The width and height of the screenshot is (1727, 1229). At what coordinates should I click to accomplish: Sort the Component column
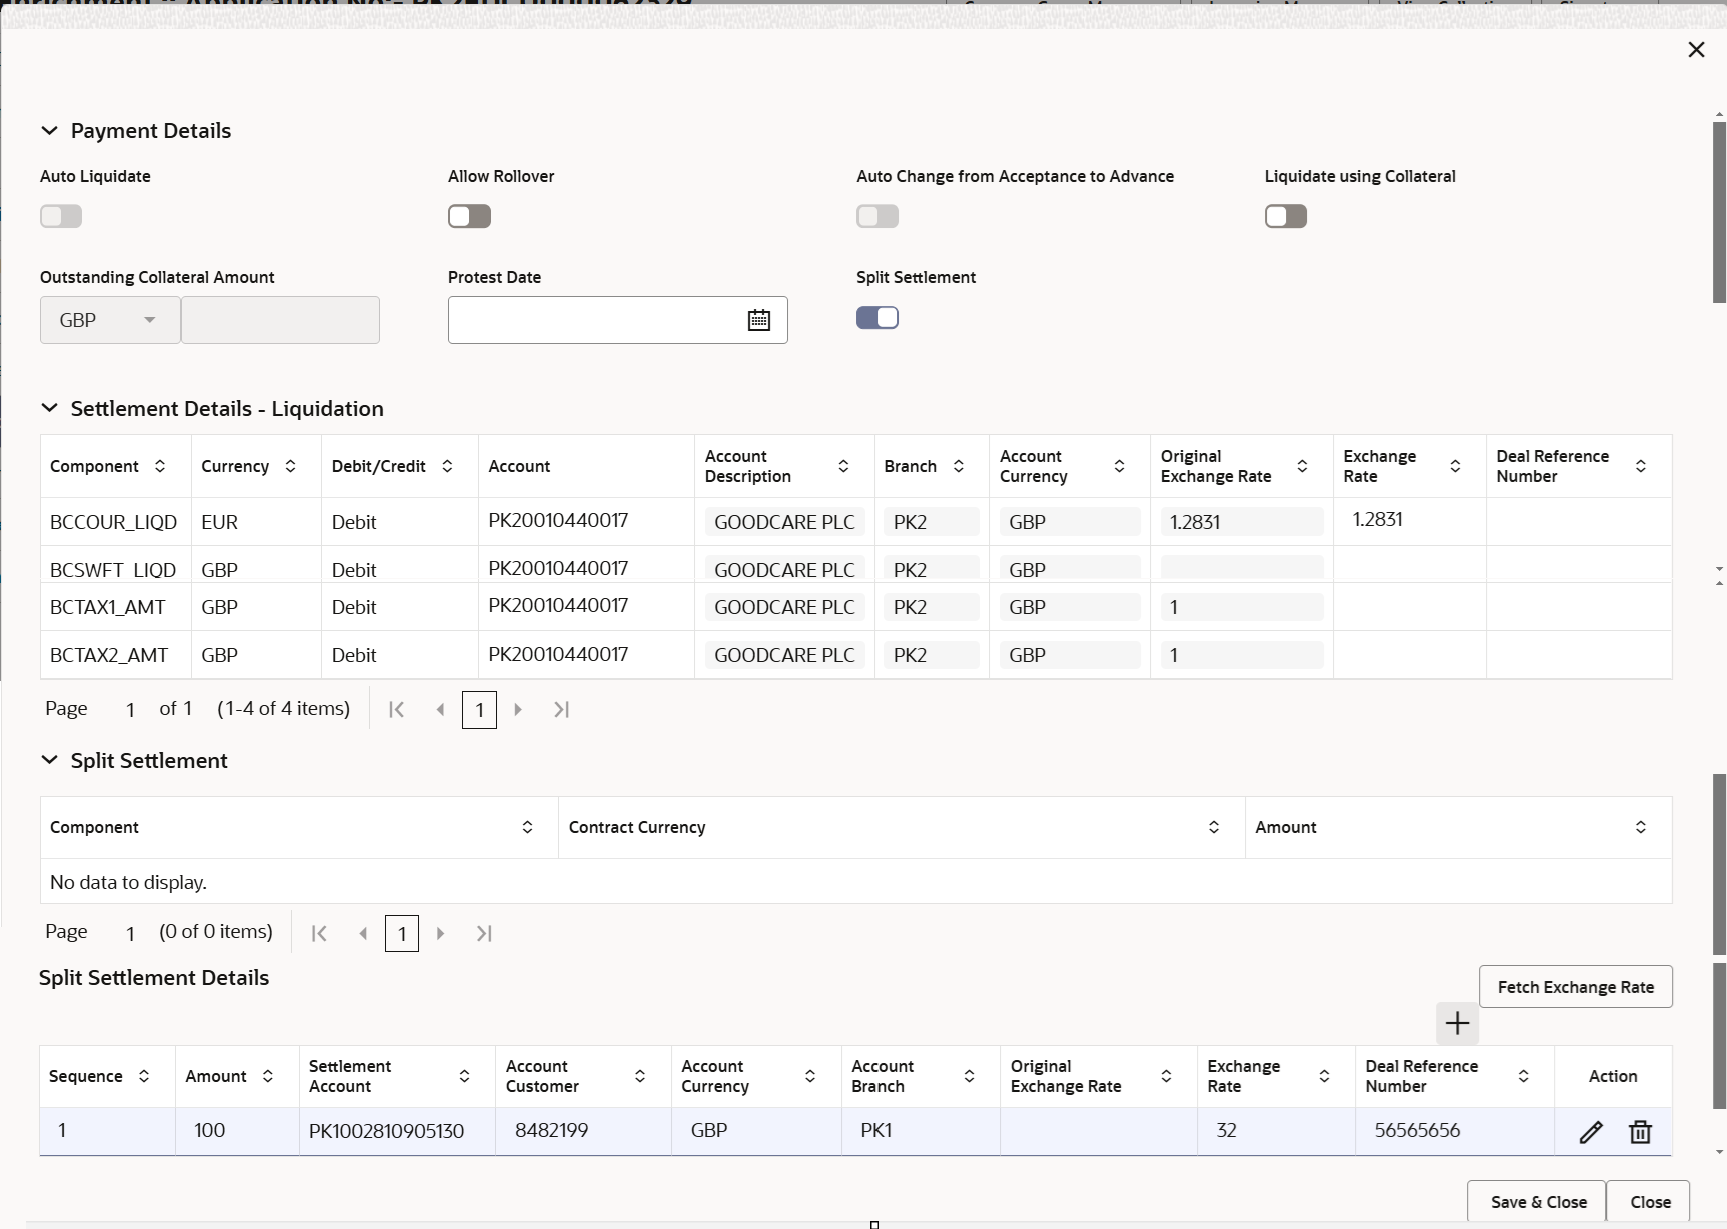coord(160,466)
